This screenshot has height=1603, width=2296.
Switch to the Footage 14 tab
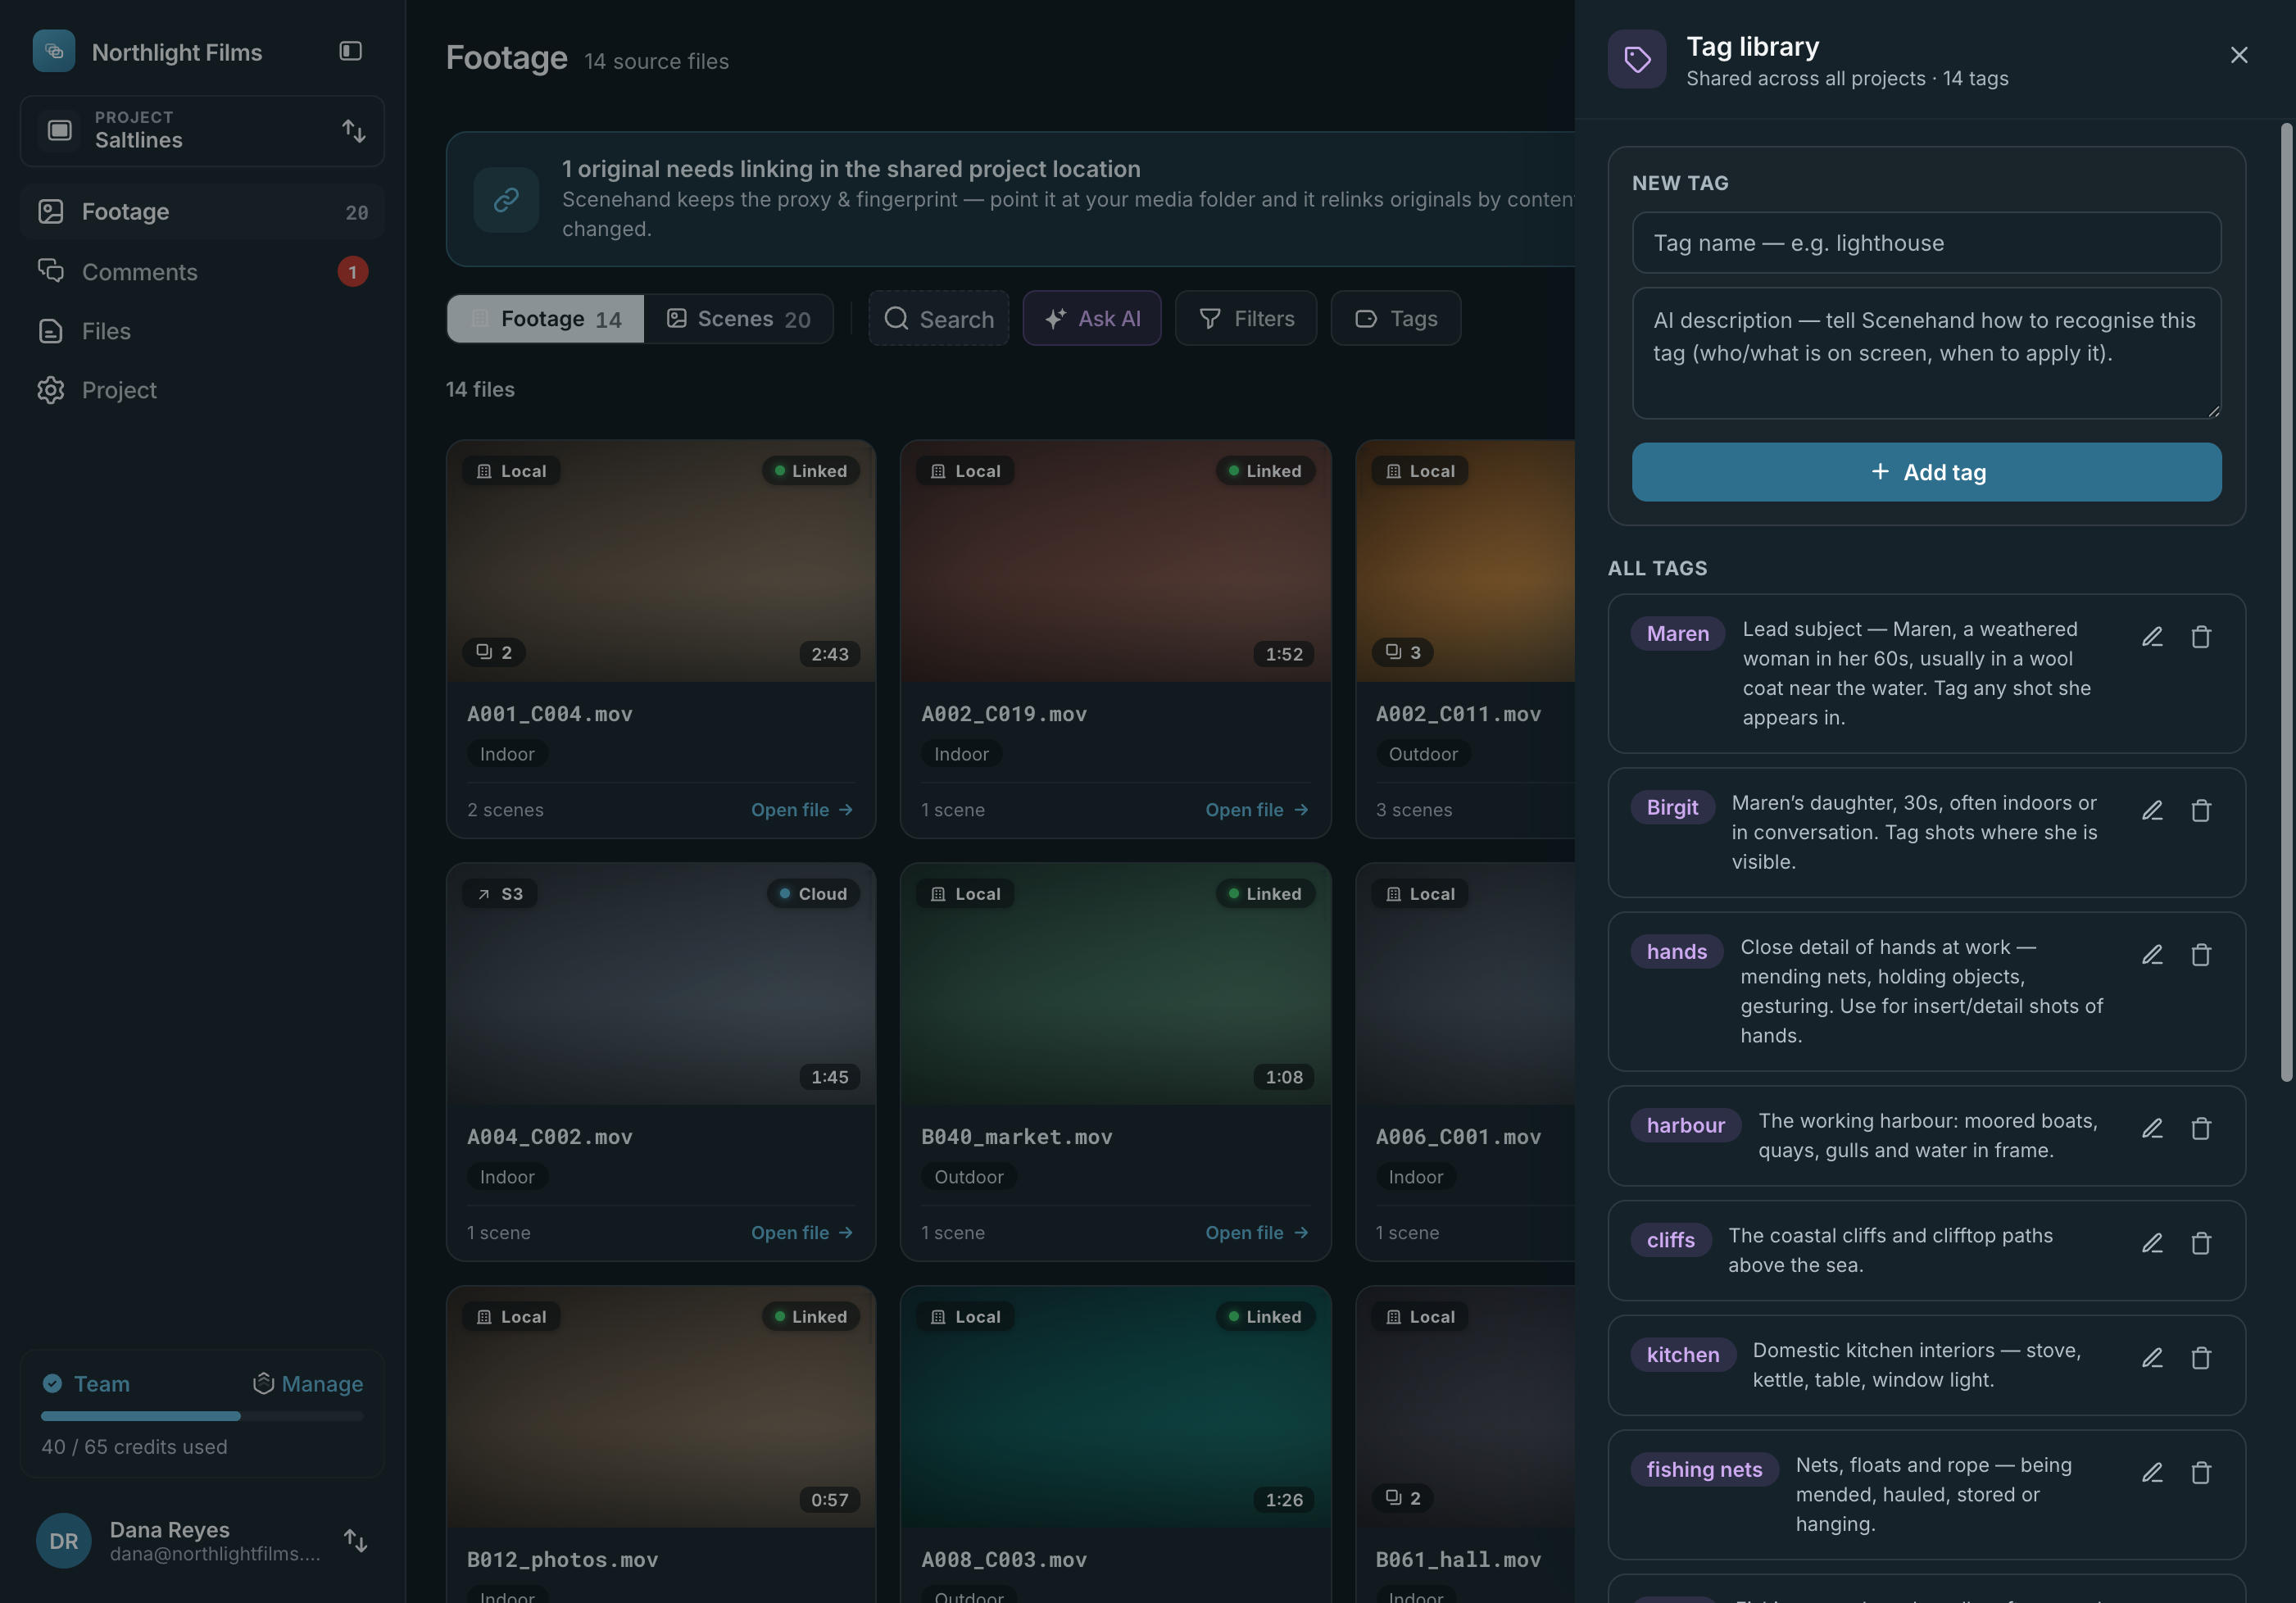(x=546, y=319)
